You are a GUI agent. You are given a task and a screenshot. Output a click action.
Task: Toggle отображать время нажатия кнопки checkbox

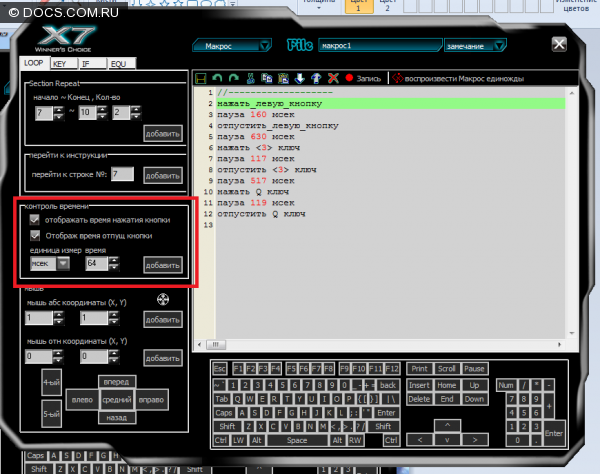[x=34, y=220]
